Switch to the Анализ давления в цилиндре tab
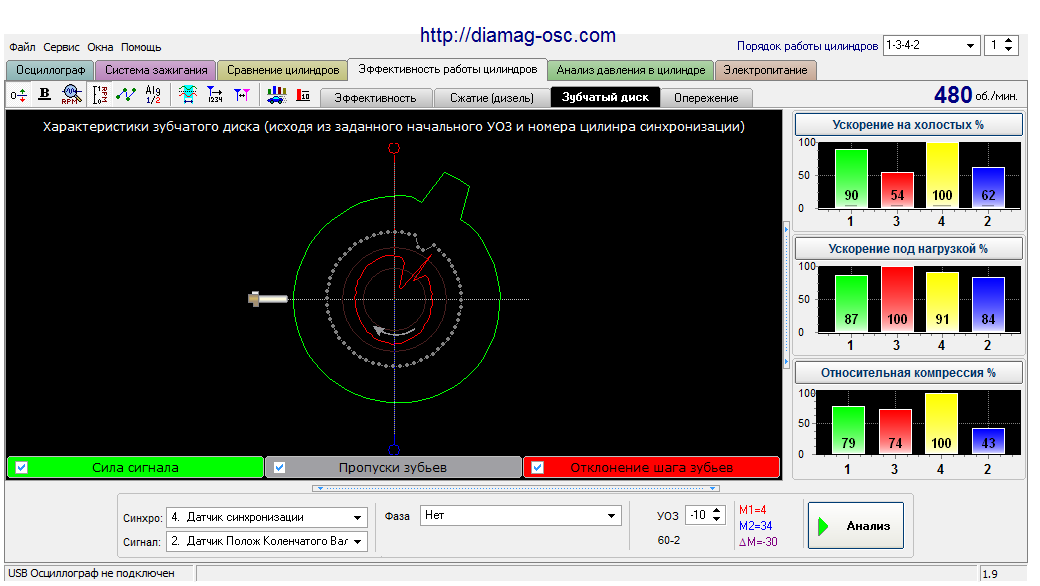This screenshot has height=586, width=1040. (631, 70)
